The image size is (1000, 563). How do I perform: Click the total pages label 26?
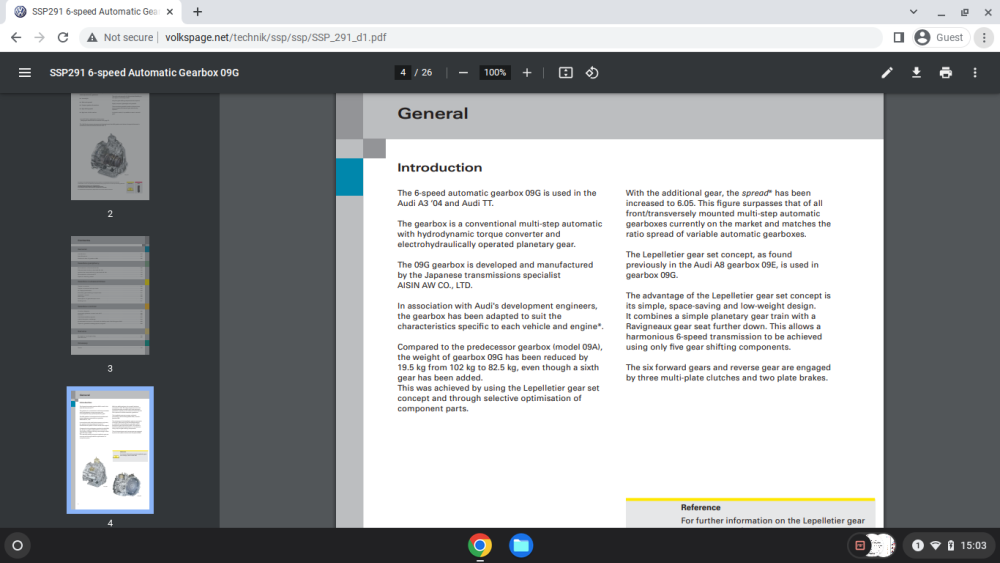point(427,73)
